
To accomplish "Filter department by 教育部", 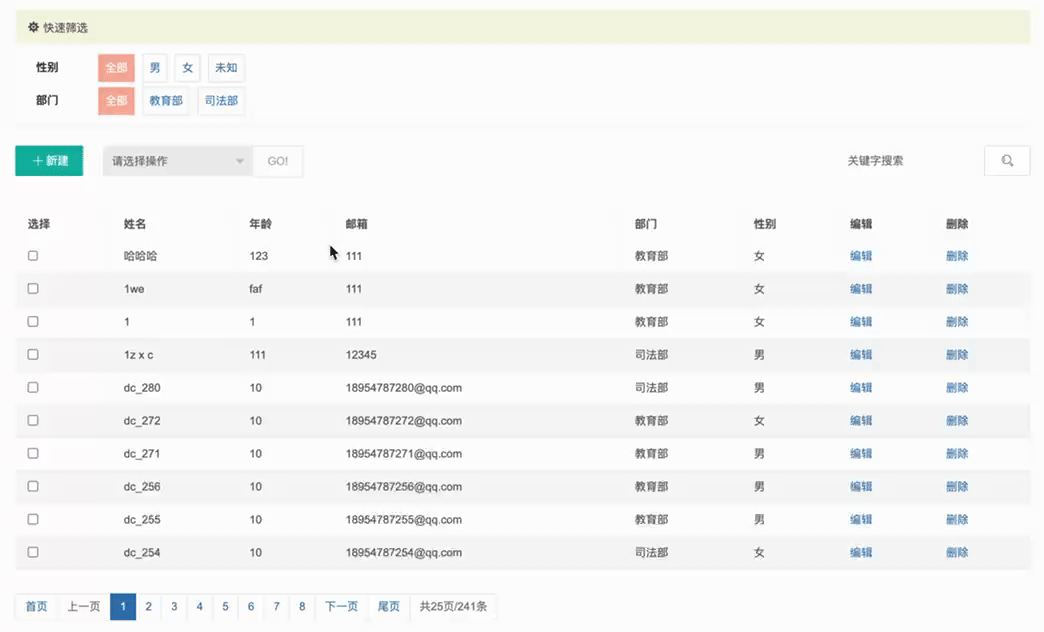I will (166, 101).
